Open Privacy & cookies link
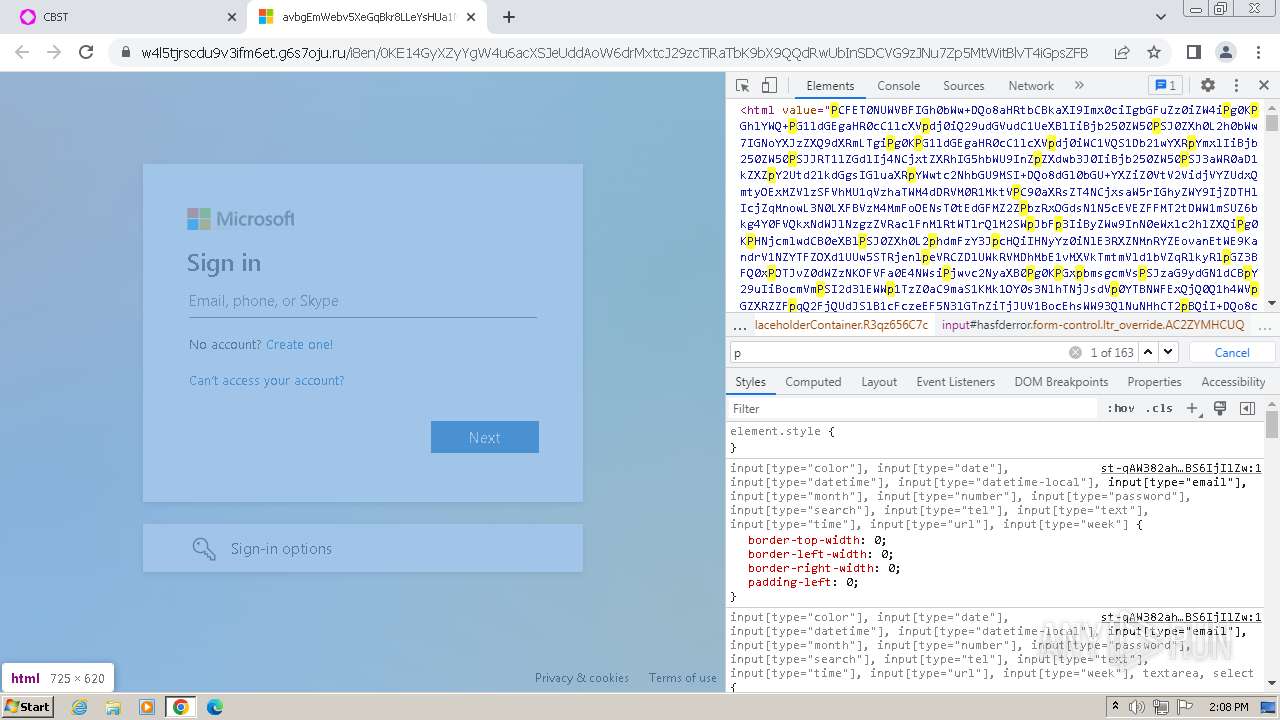 582,677
